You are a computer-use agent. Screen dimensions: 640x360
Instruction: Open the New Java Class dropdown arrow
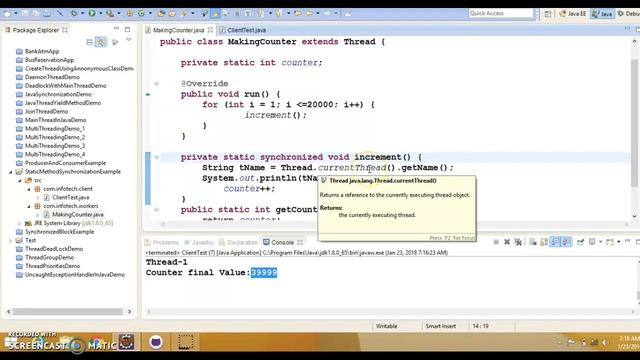[x=150, y=13]
